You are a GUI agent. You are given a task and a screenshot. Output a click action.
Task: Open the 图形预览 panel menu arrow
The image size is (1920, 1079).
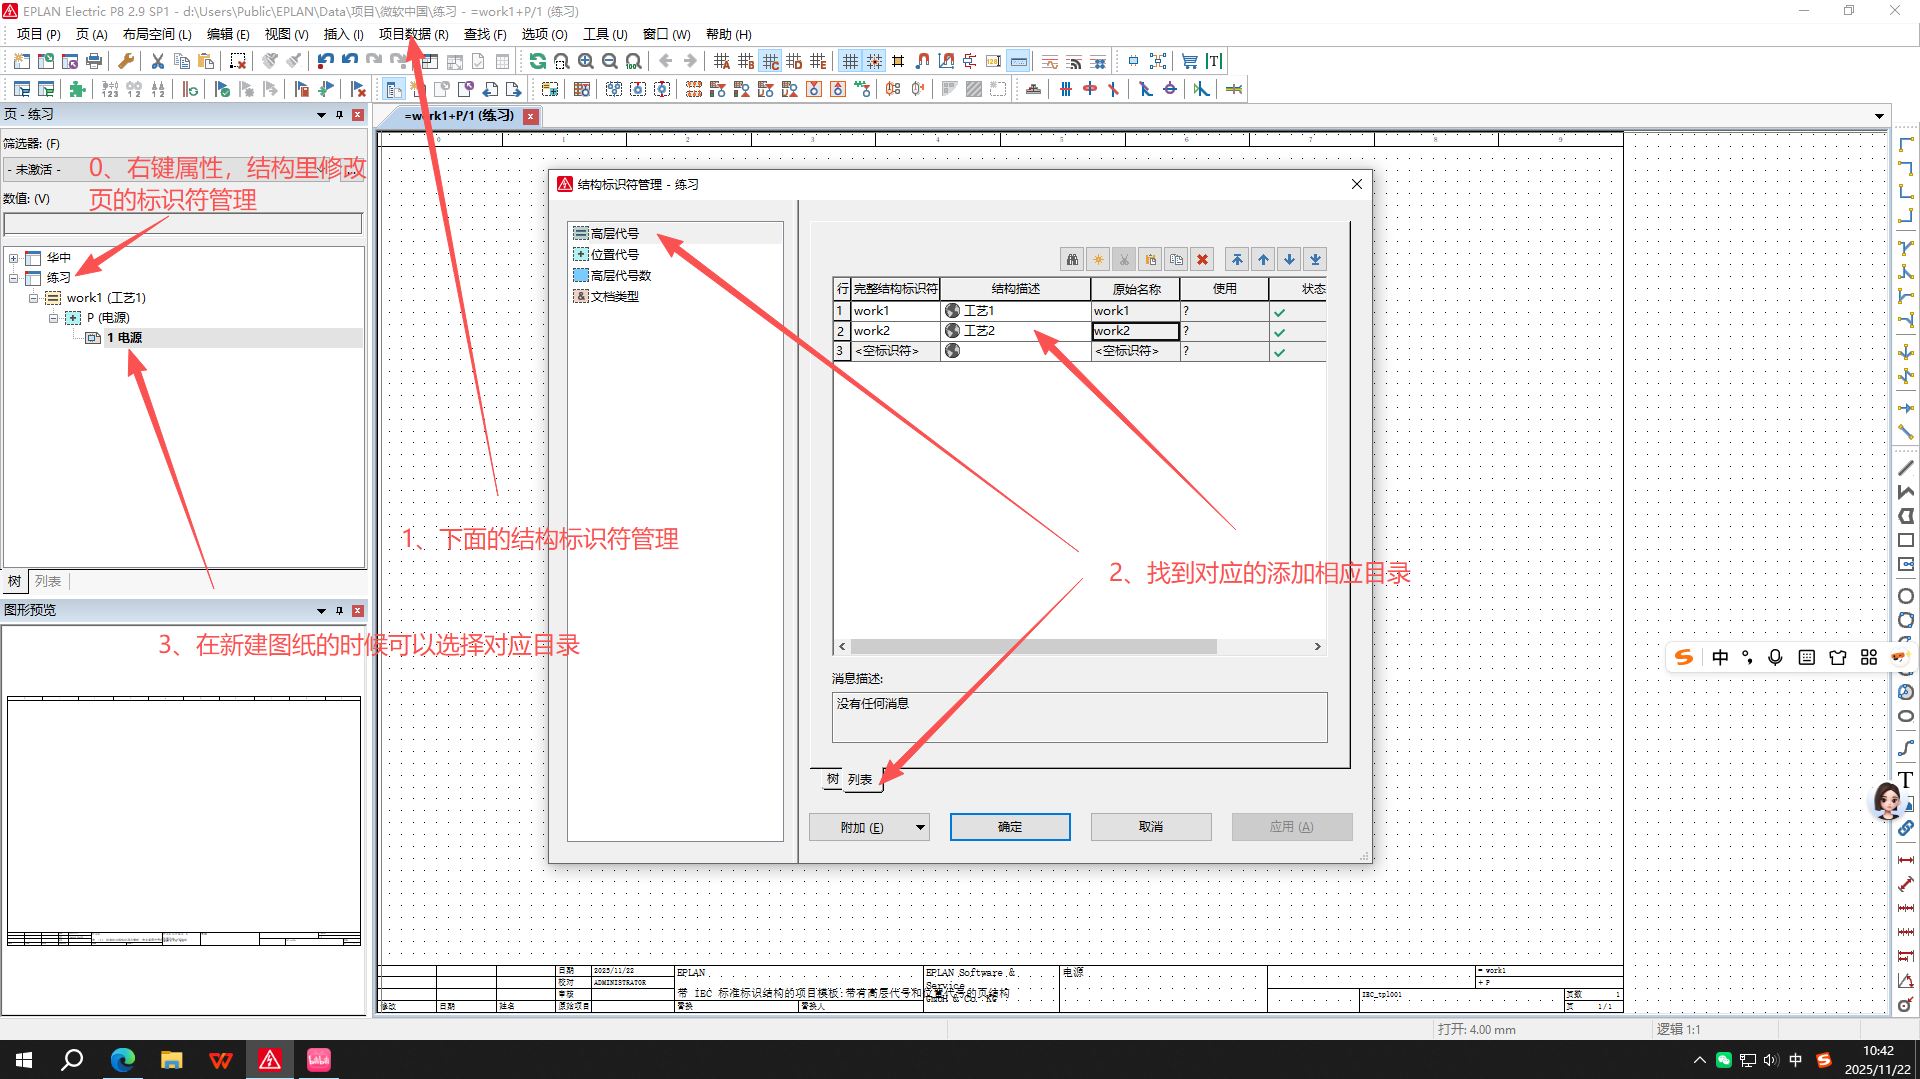tap(321, 611)
